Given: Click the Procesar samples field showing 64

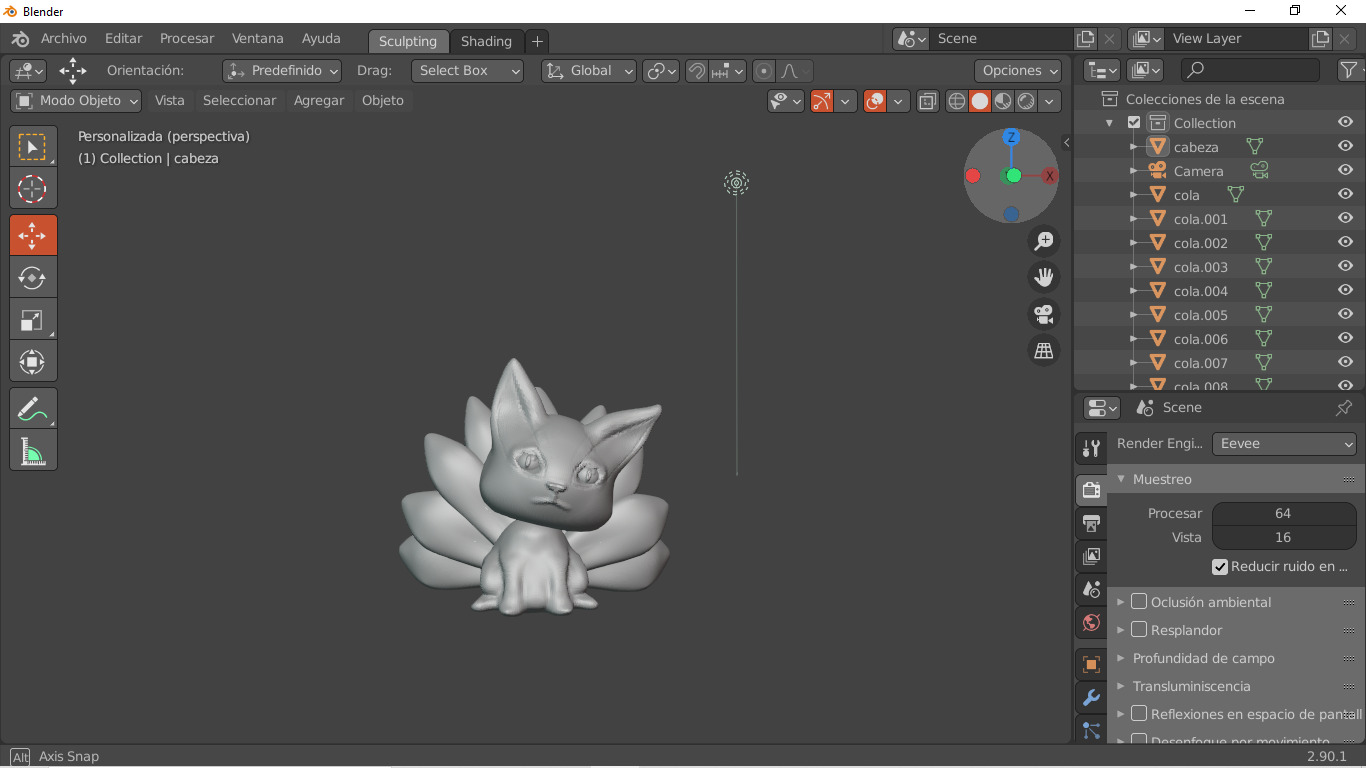Looking at the screenshot, I should pos(1284,513).
